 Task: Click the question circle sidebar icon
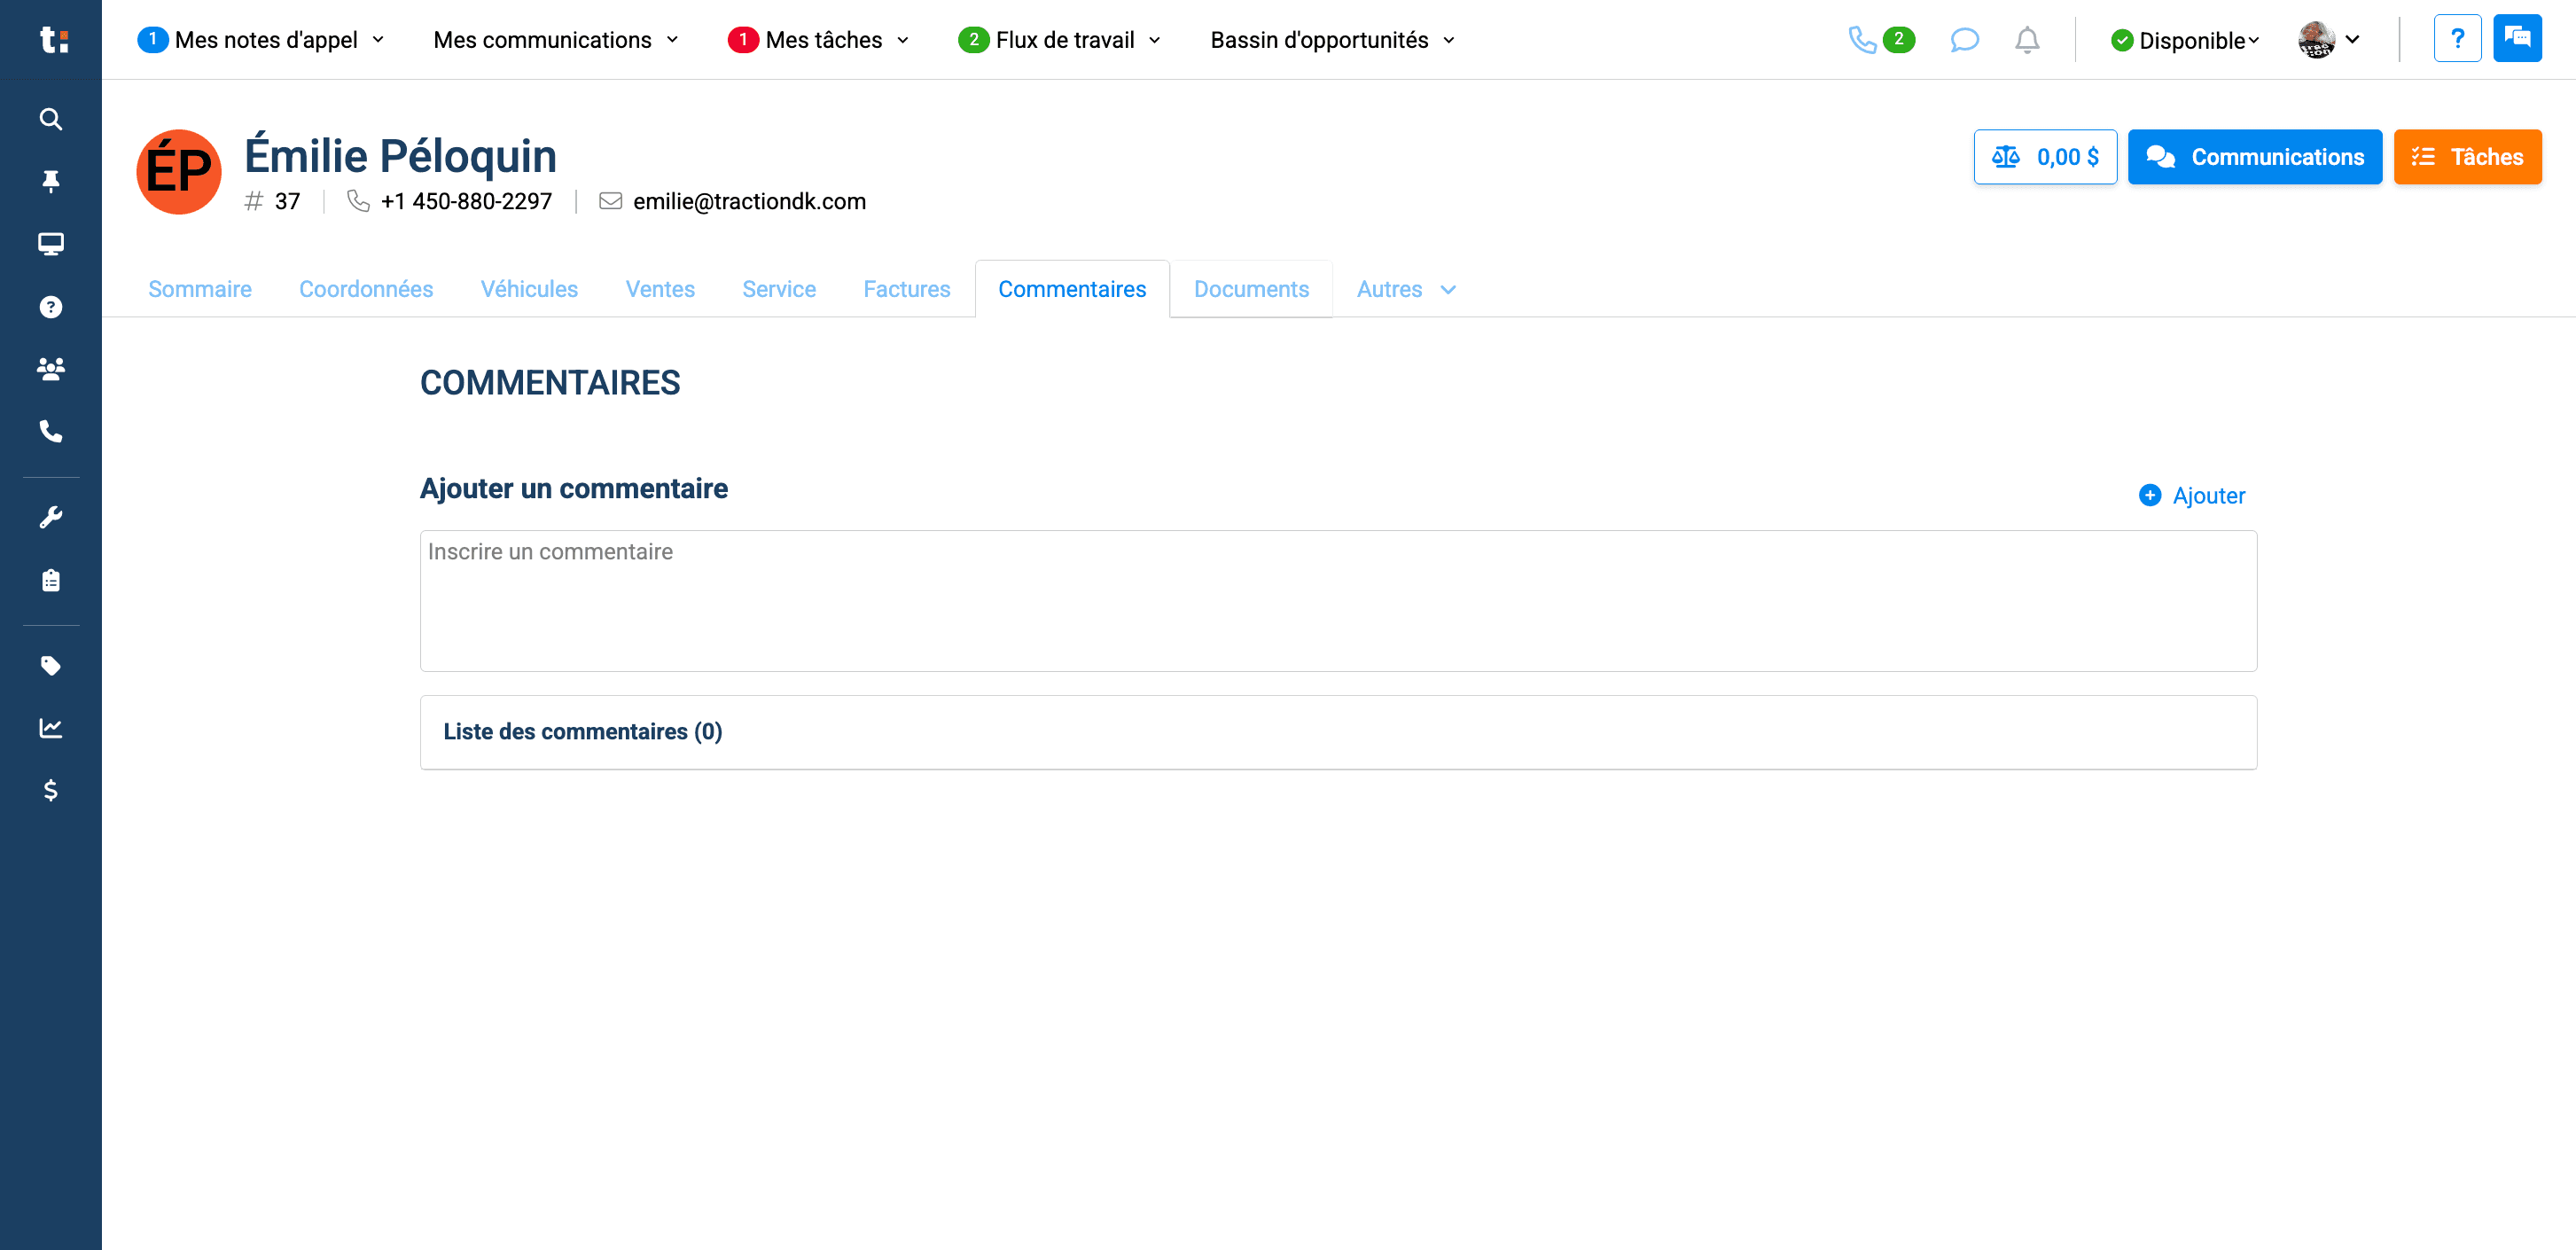pyautogui.click(x=50, y=307)
